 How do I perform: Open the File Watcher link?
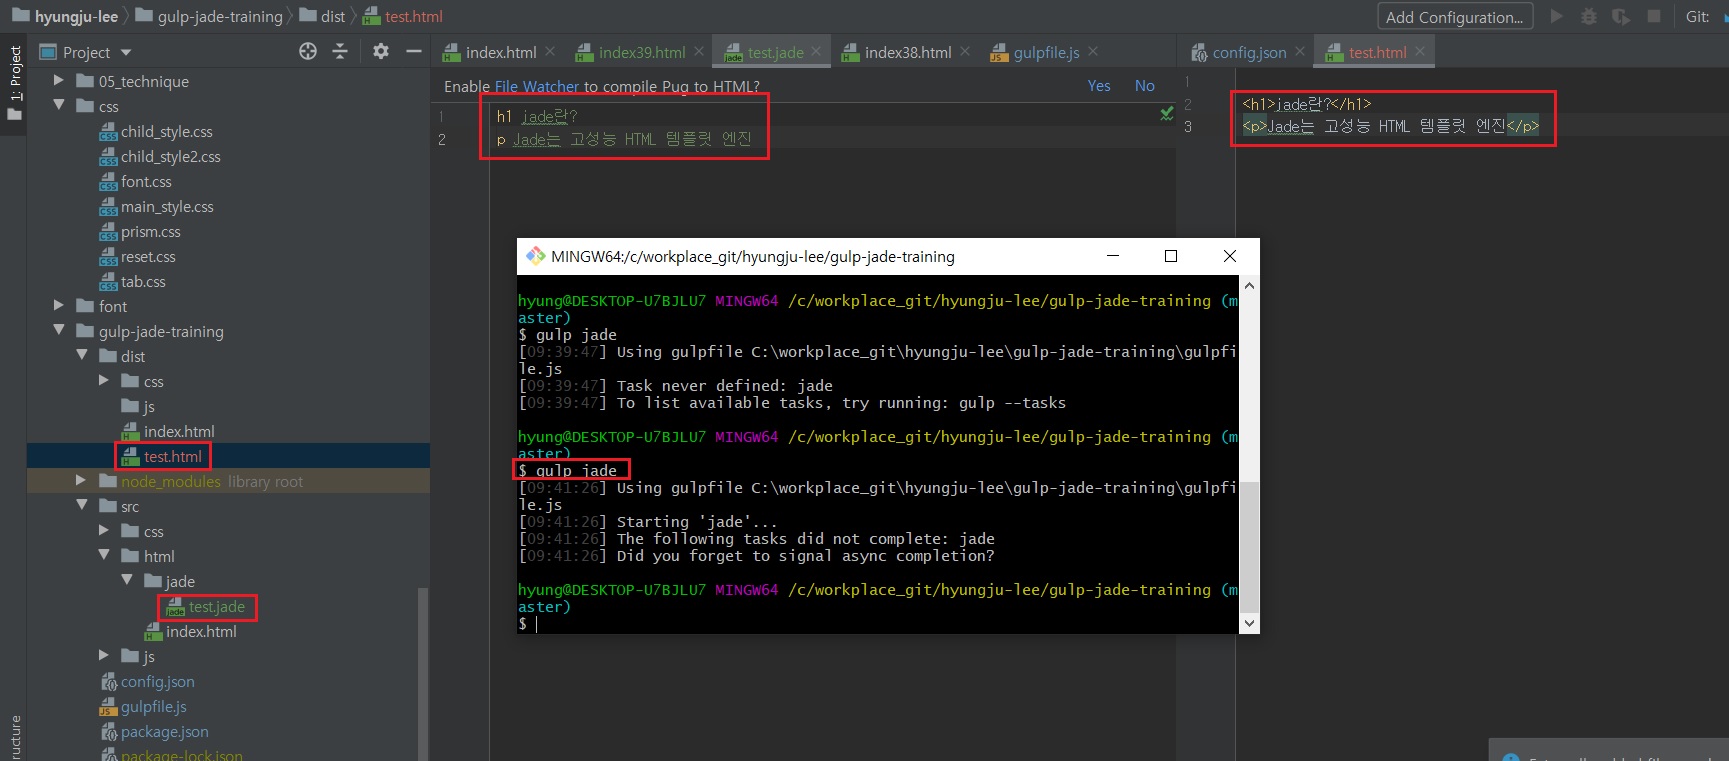536,86
